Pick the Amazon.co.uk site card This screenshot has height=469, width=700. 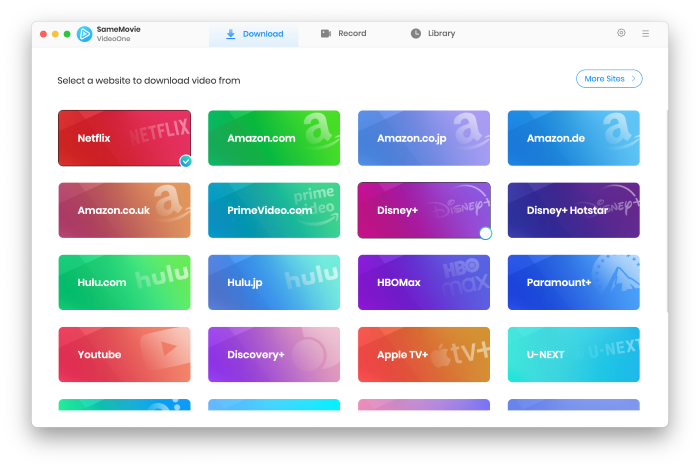point(125,210)
